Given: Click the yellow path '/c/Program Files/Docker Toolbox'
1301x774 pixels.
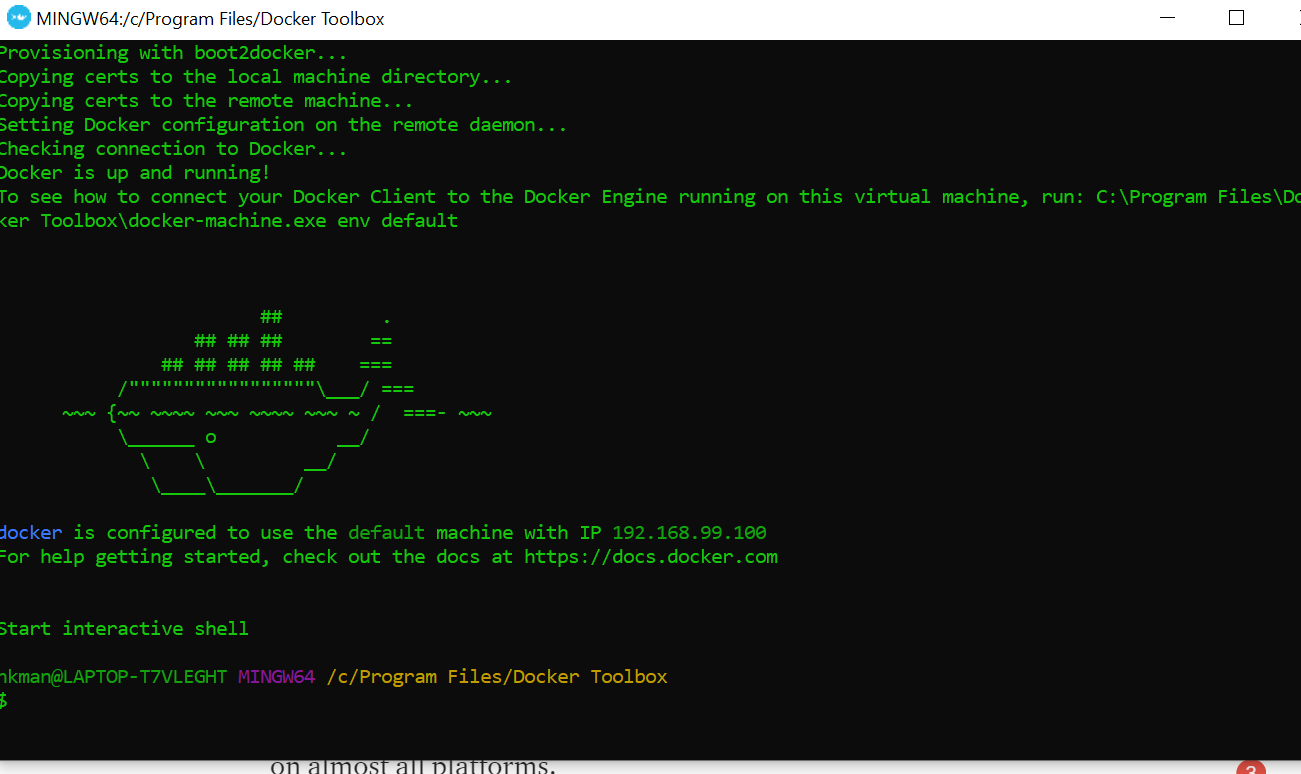Looking at the screenshot, I should pyautogui.click(x=497, y=677).
